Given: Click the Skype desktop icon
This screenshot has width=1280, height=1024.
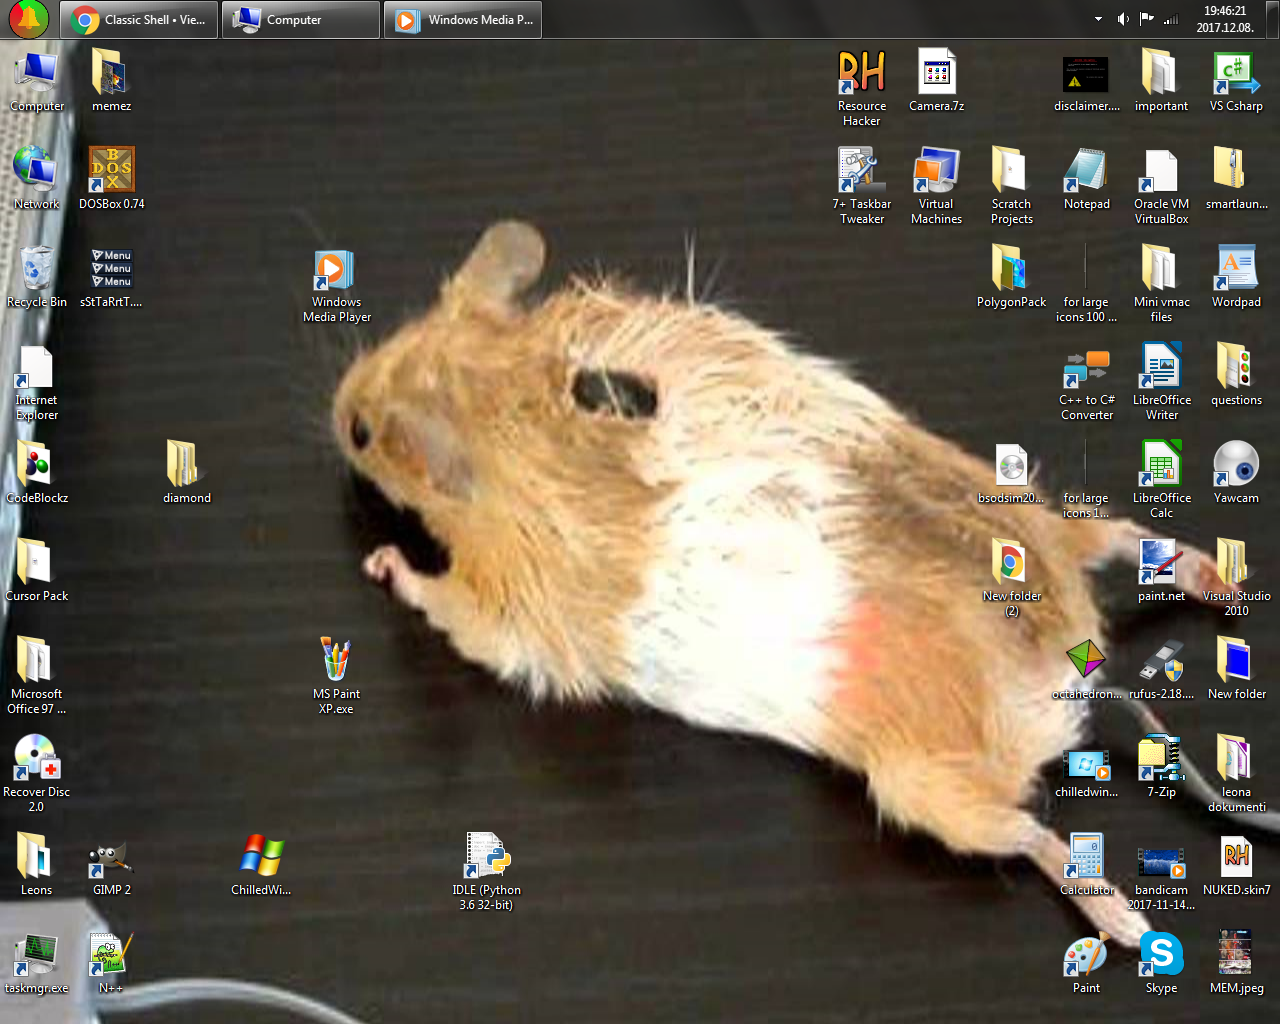Looking at the screenshot, I should 1161,955.
